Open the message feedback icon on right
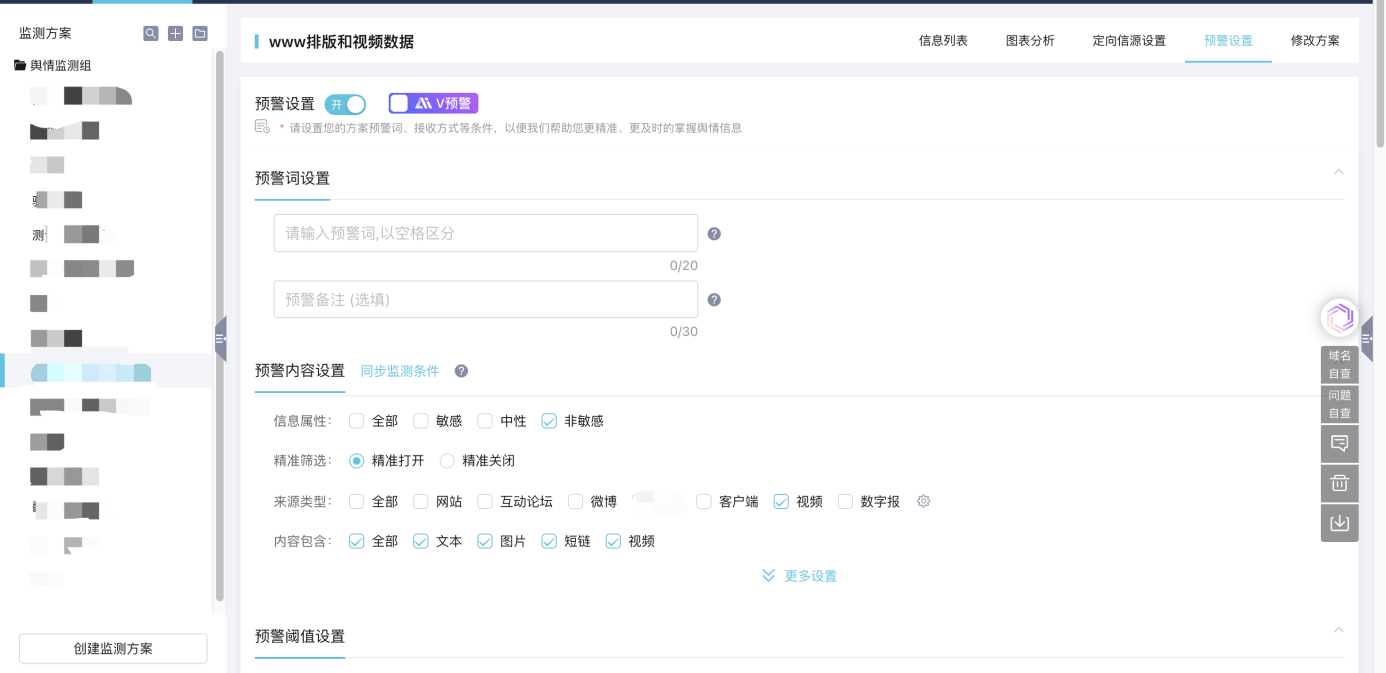 (1339, 443)
